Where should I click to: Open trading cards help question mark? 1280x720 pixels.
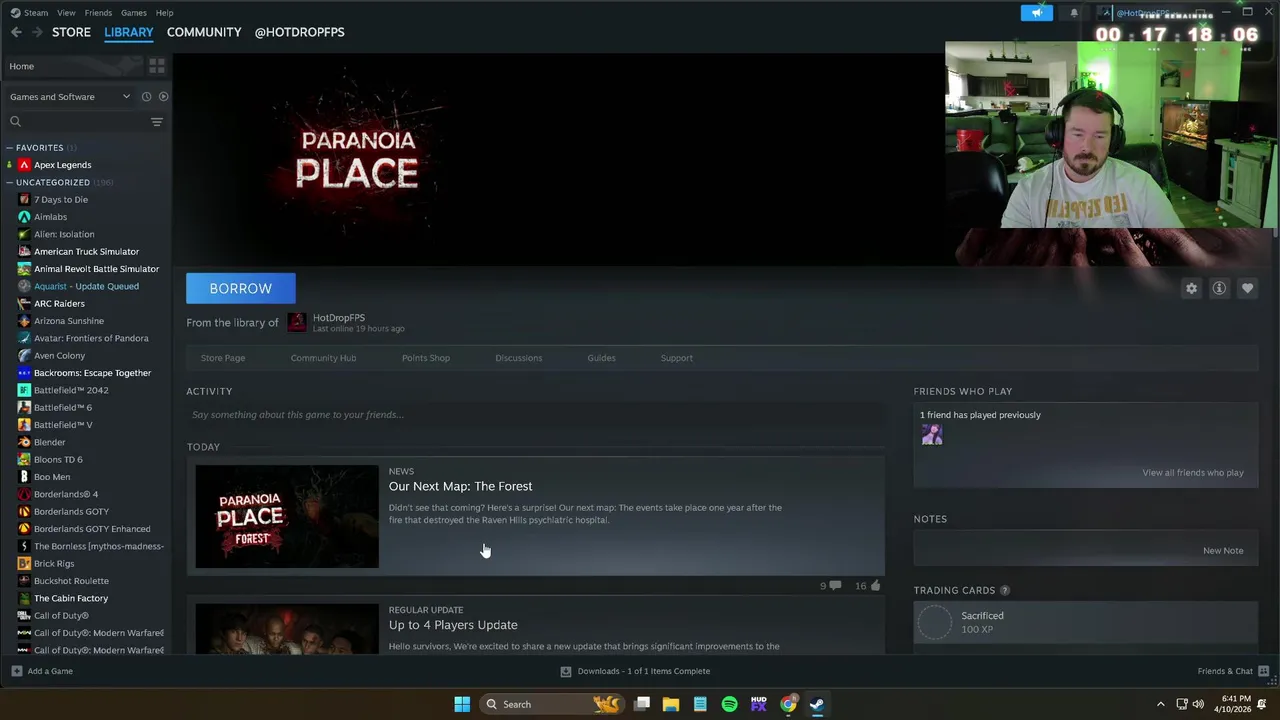pyautogui.click(x=1005, y=591)
